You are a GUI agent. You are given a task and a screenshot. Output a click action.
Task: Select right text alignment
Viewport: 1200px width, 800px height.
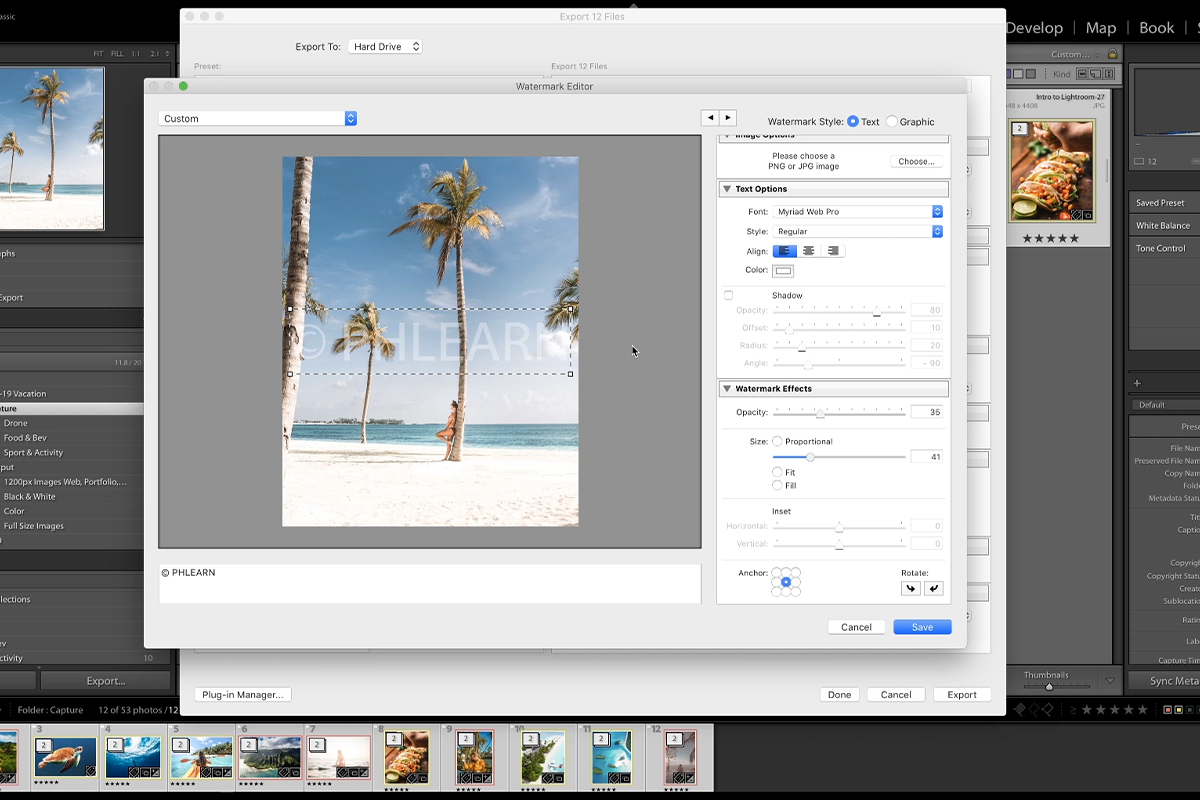(x=833, y=251)
